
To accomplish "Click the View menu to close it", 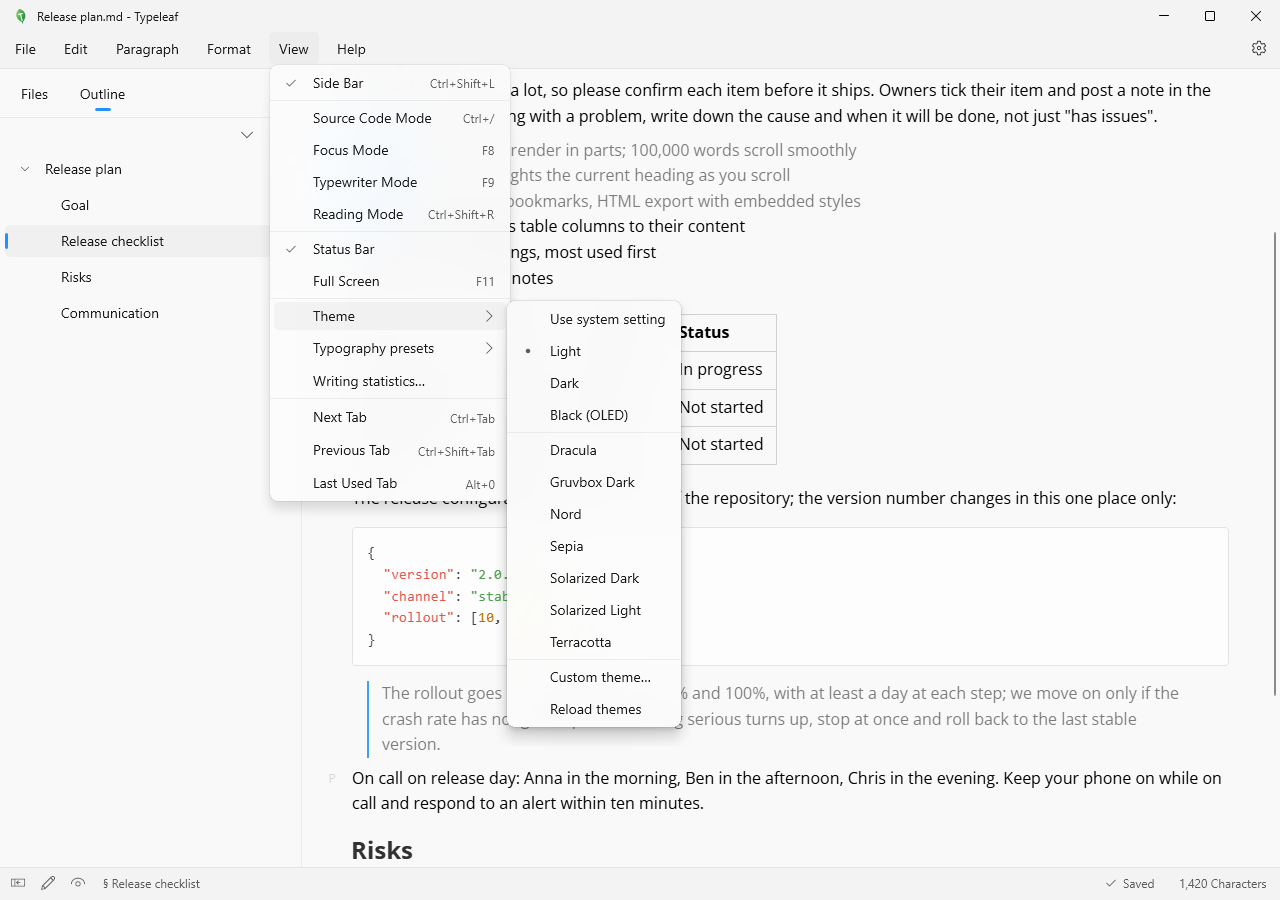I will 294,49.
